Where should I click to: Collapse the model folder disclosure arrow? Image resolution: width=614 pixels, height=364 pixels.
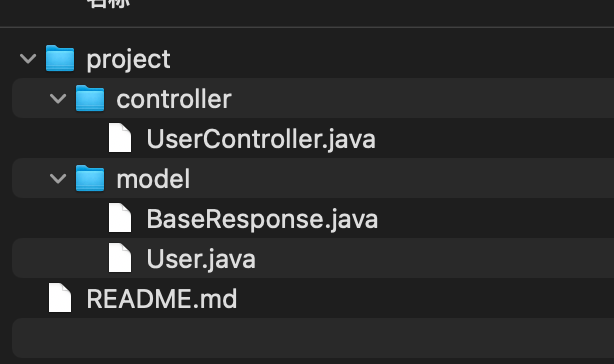click(x=58, y=179)
